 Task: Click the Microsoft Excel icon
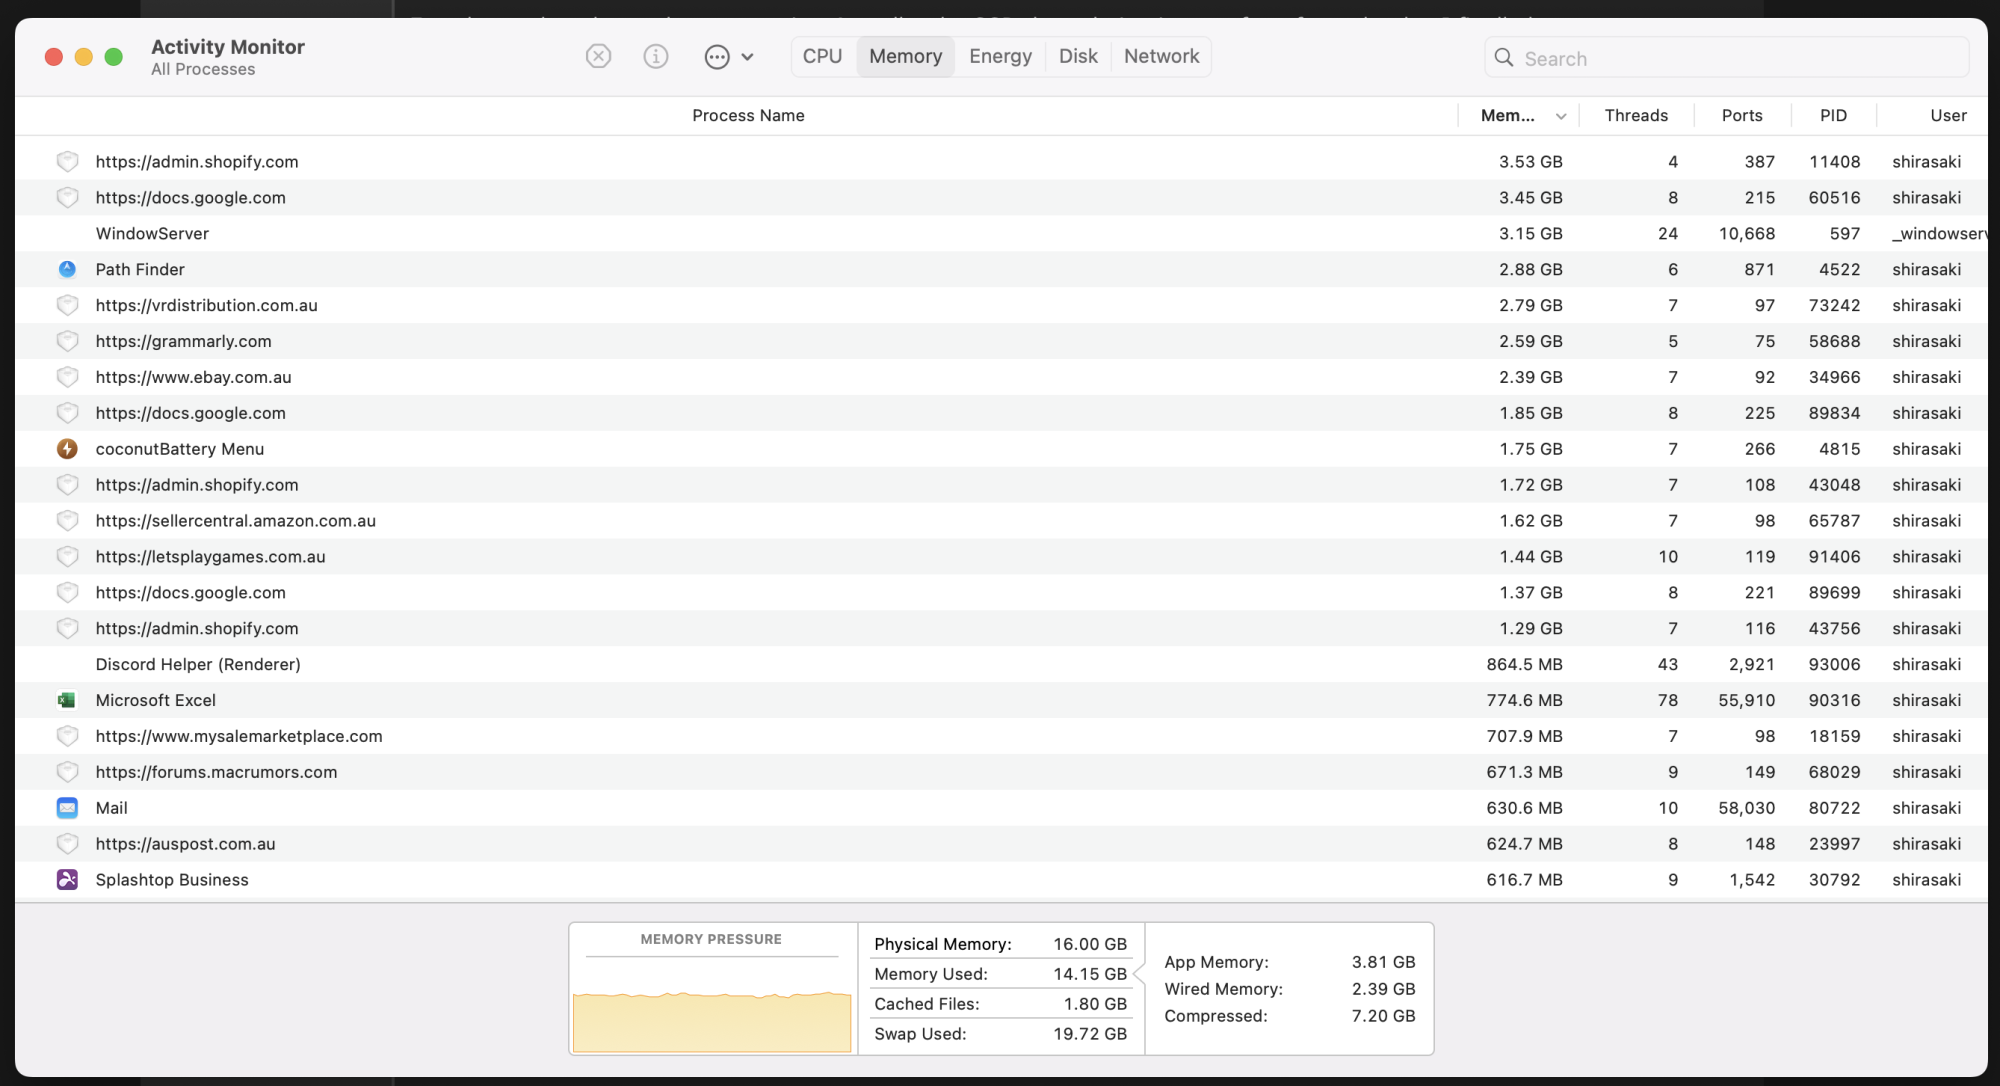[67, 700]
